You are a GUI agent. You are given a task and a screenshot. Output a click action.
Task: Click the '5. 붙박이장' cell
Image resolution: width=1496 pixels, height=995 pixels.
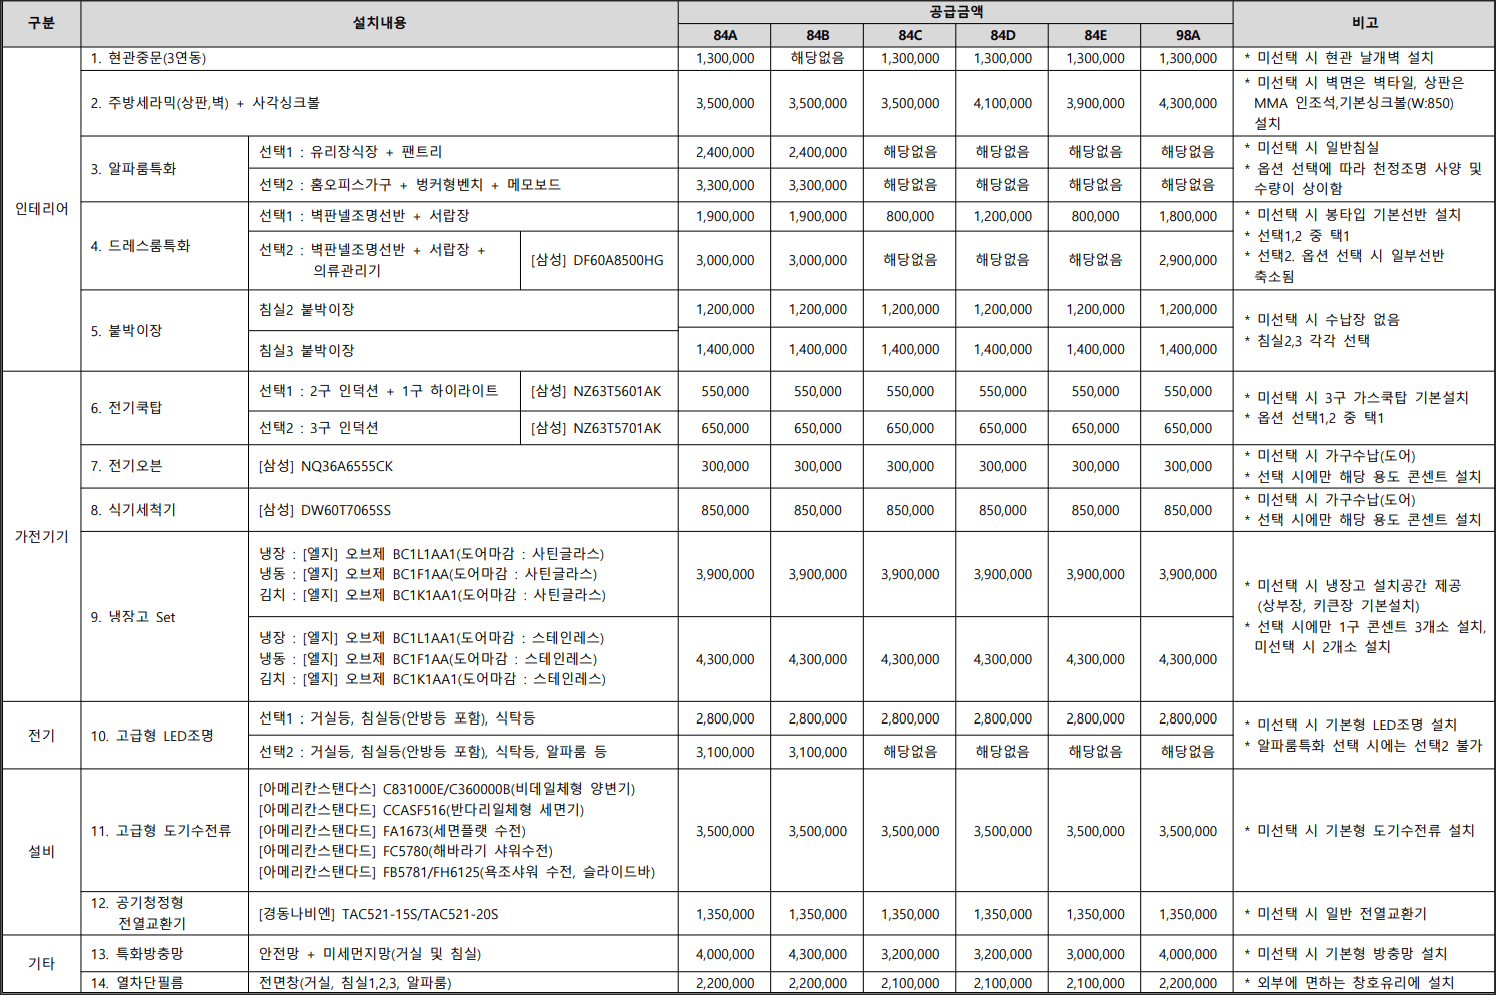[164, 331]
